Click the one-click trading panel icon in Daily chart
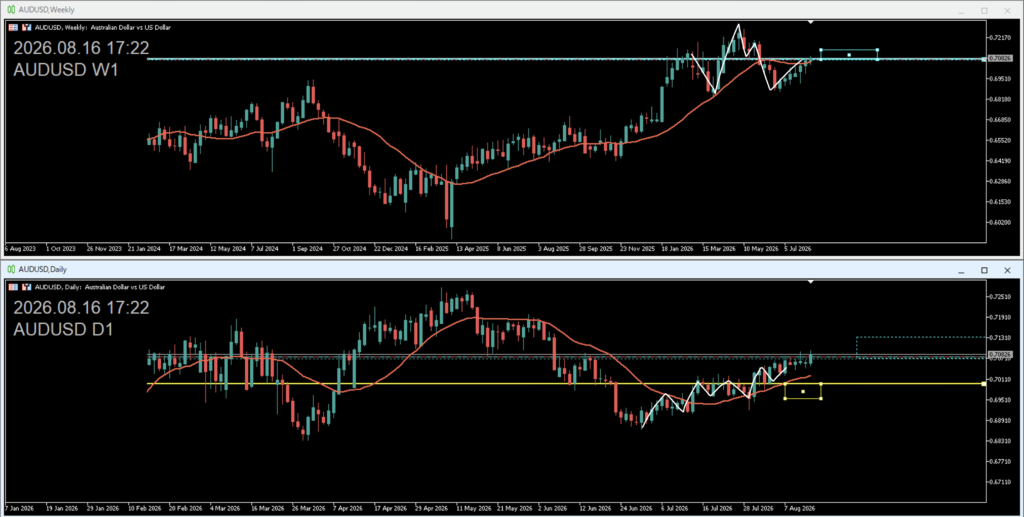Screen dimensions: 1024x517 (x=13, y=287)
